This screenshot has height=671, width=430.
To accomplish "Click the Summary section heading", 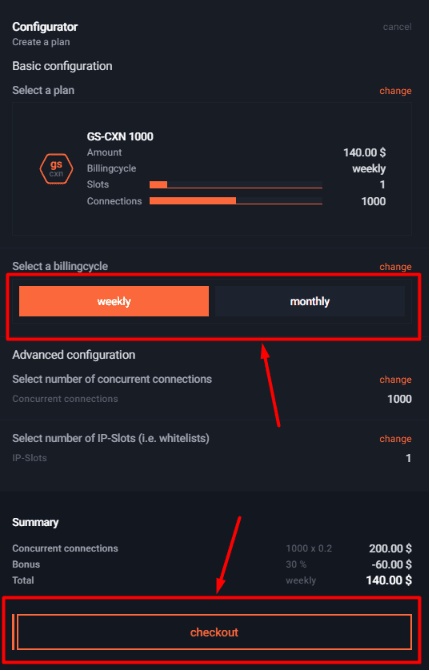I will coord(35,522).
